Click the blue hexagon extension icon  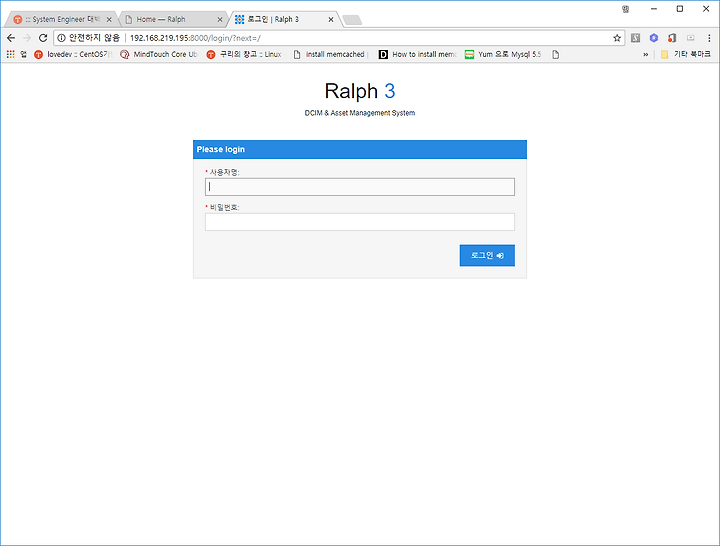654,38
